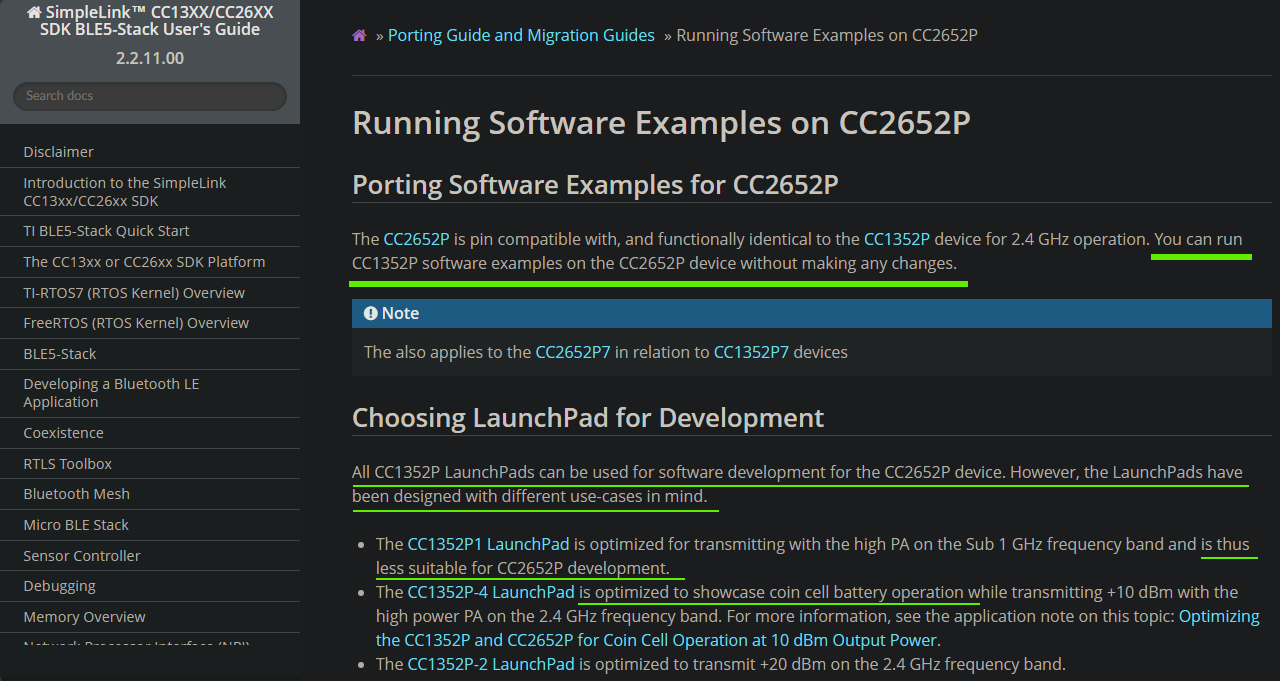Follow the CC1352P link in first paragraph
Screen dimensions: 1280x681
pyautogui.click(x=897, y=240)
